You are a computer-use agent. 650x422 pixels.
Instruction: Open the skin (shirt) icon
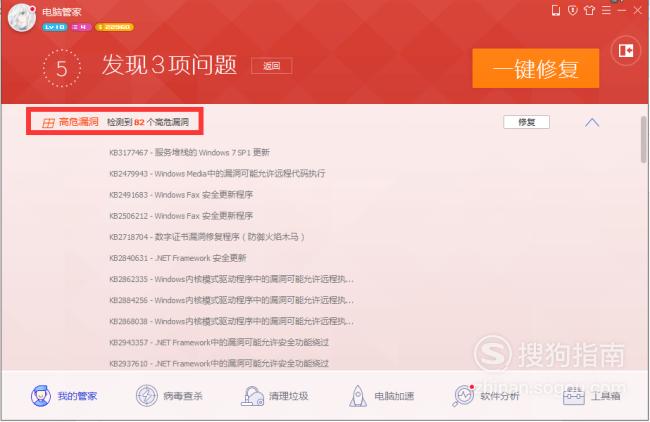(589, 10)
